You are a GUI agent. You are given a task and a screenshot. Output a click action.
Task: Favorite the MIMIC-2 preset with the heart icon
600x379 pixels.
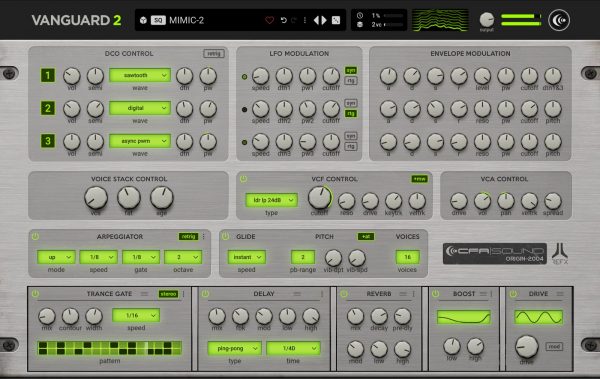(269, 20)
